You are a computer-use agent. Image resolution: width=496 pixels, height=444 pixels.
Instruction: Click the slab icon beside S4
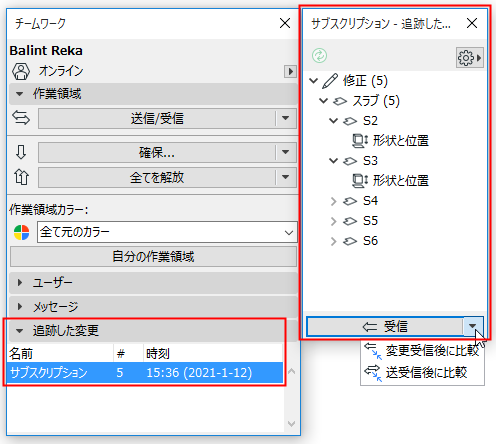click(x=350, y=201)
